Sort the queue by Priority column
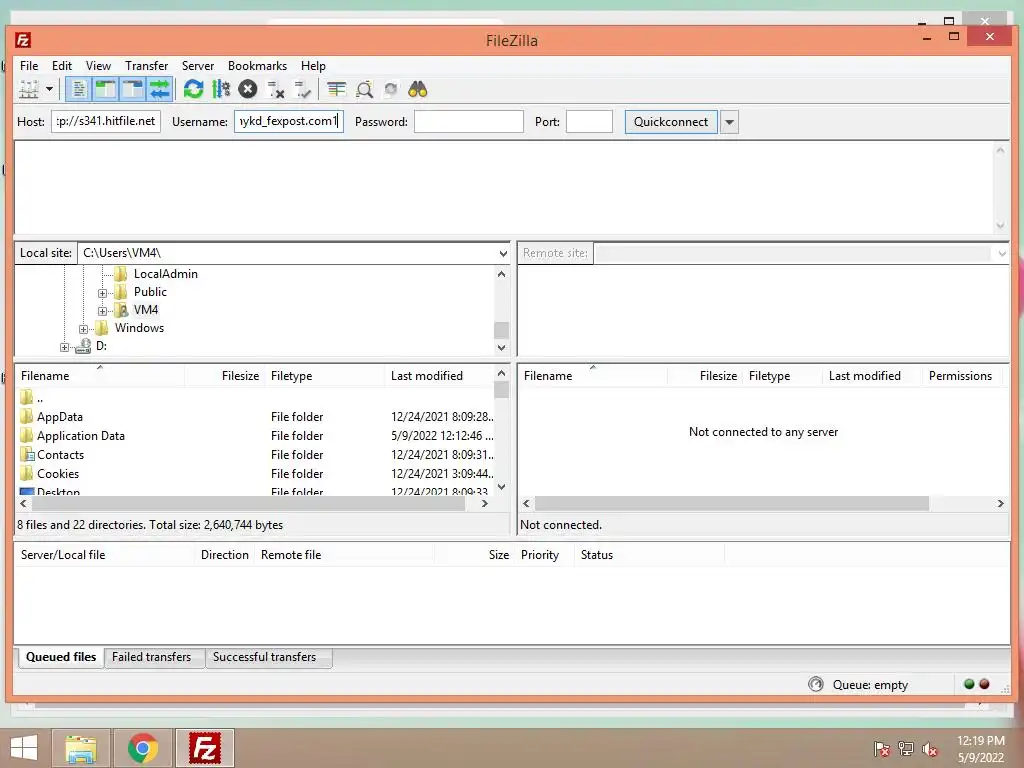The width and height of the screenshot is (1024, 768). pyautogui.click(x=544, y=554)
